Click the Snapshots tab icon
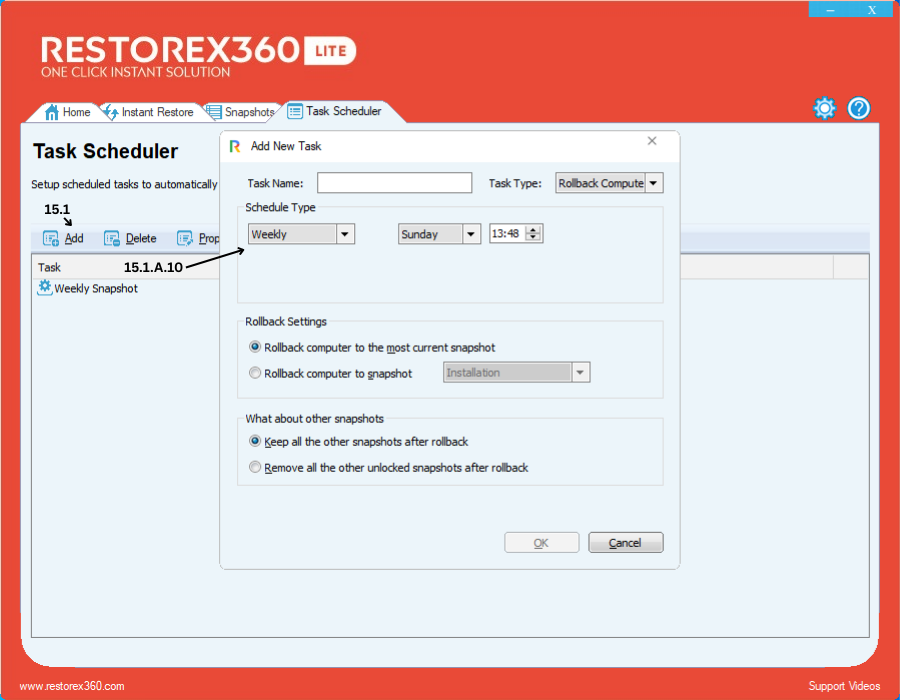 (x=213, y=112)
